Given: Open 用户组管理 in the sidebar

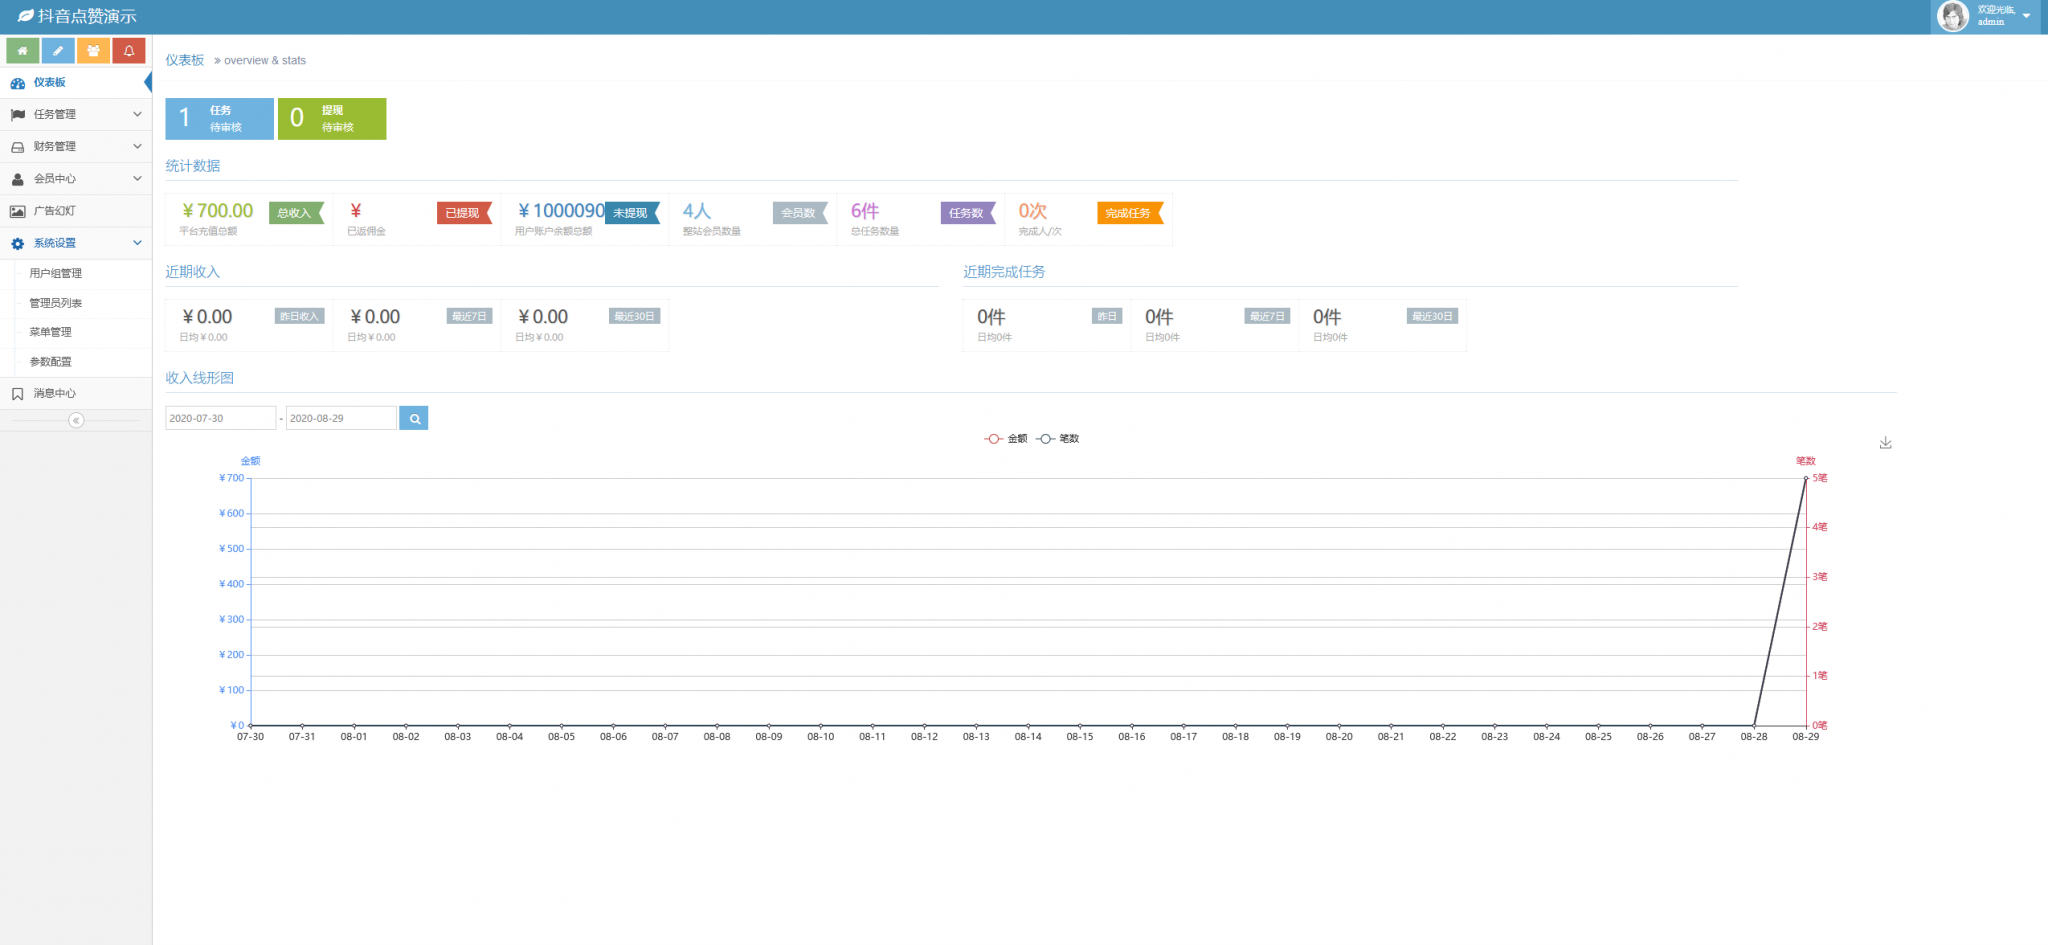Looking at the screenshot, I should (56, 273).
